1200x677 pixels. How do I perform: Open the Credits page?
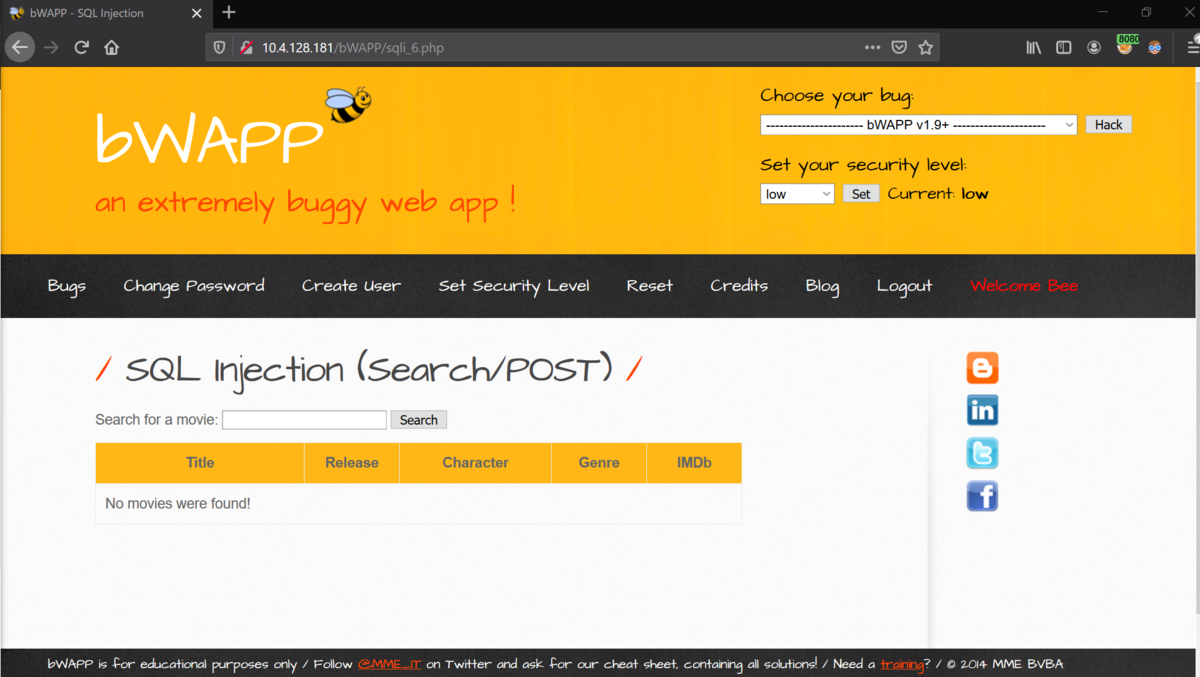[x=739, y=286]
